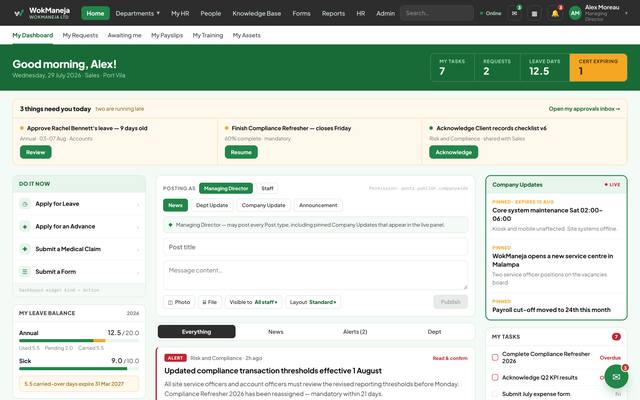Check Submit July expense form task
Screen dimensions: 640x400
pos(495,394)
